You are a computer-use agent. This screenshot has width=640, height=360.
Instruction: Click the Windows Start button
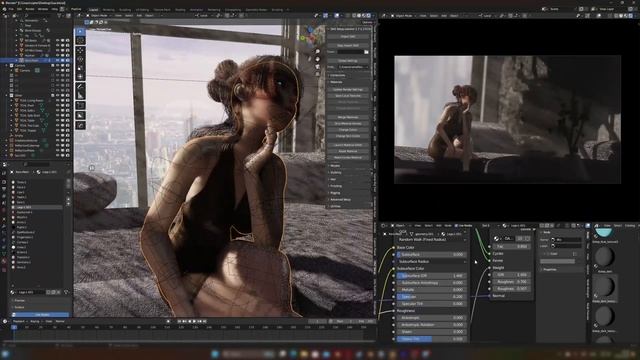coord(215,353)
